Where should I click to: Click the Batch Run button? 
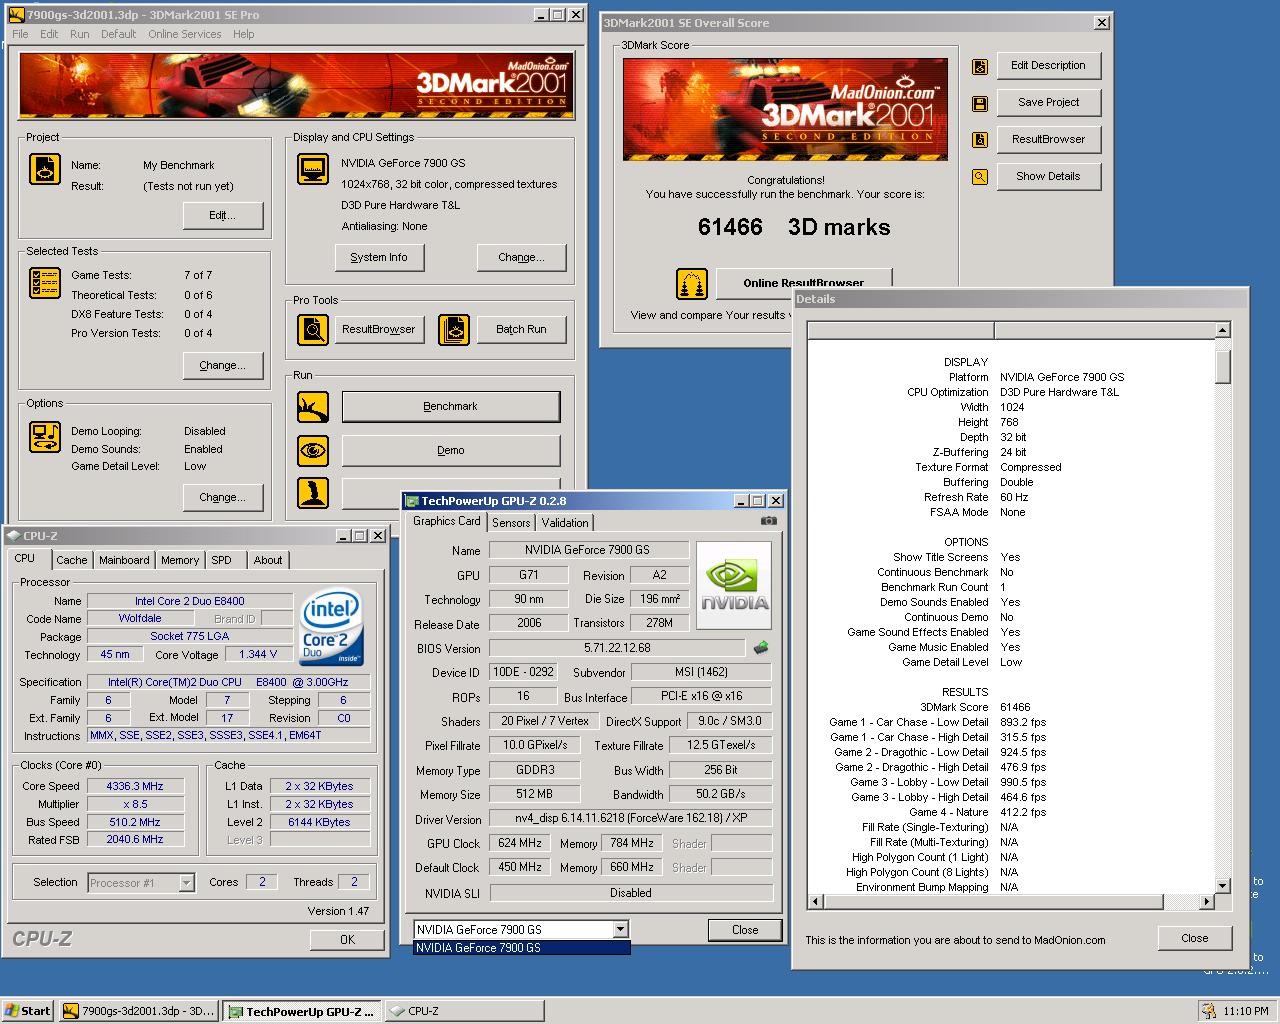click(x=522, y=329)
